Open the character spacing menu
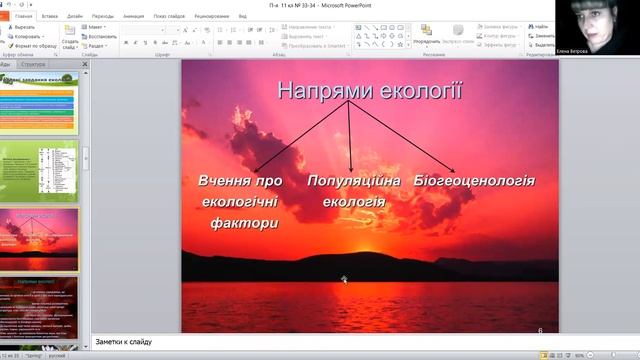This screenshot has height=360, width=640. (176, 42)
